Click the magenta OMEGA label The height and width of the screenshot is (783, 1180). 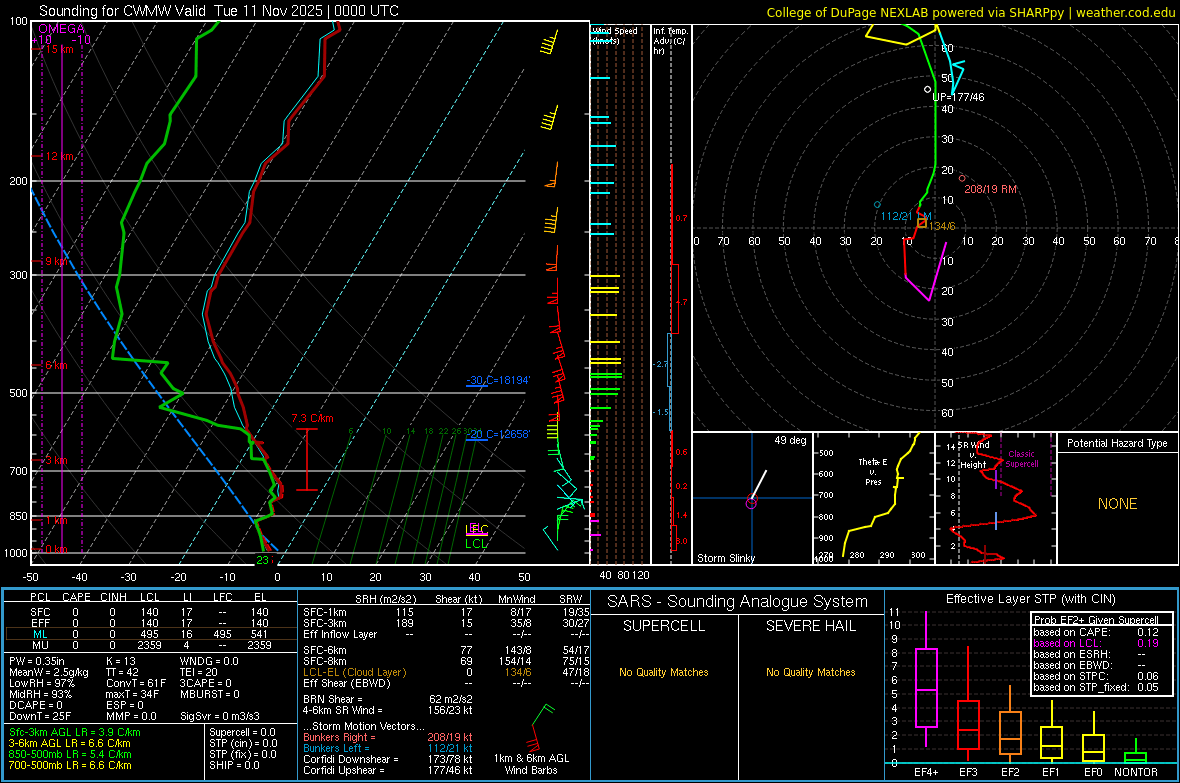[x=61, y=29]
